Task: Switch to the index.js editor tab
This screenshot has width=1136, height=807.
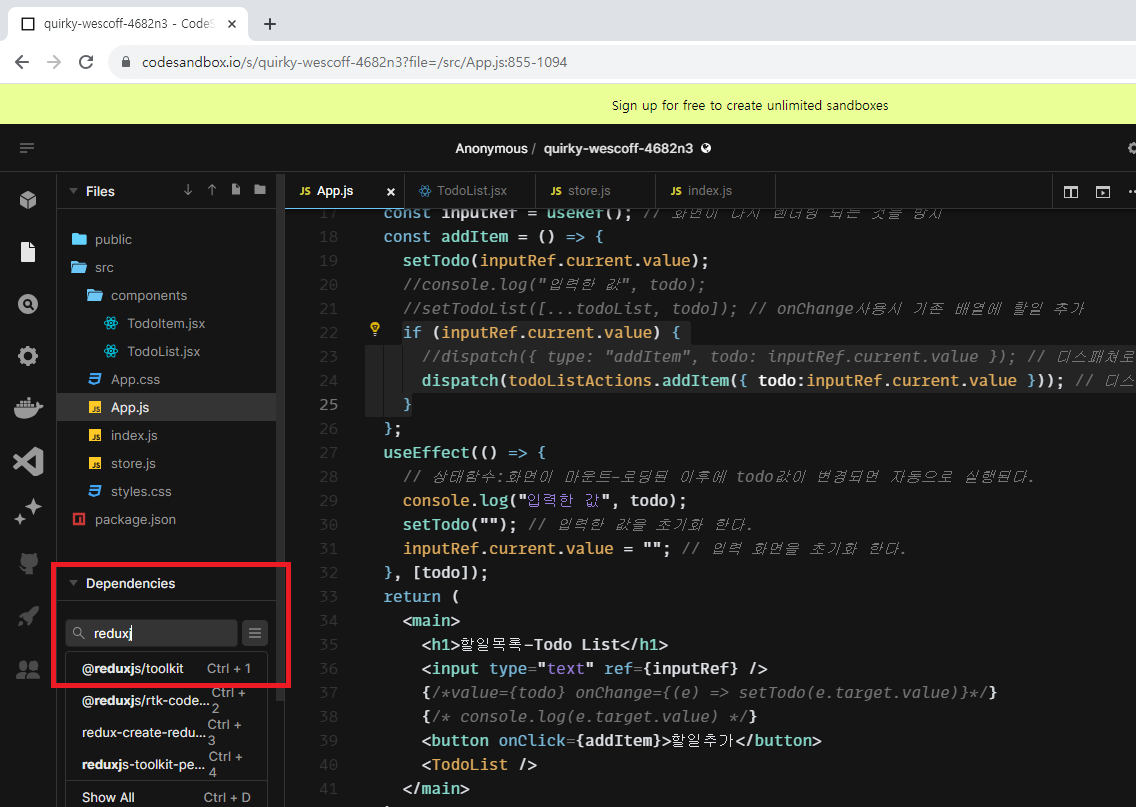Action: tap(714, 191)
